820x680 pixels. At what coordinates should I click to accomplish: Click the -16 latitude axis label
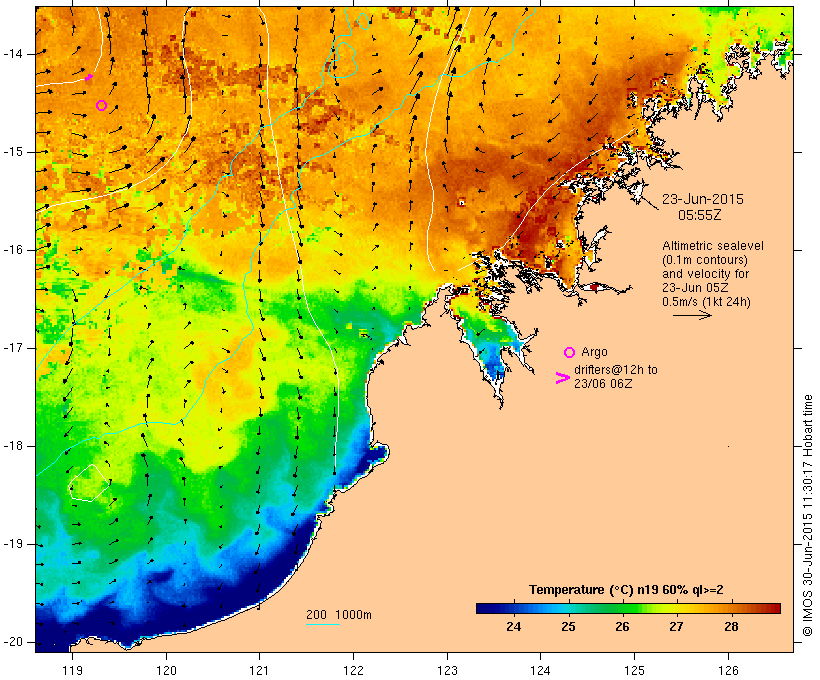pyautogui.click(x=13, y=250)
